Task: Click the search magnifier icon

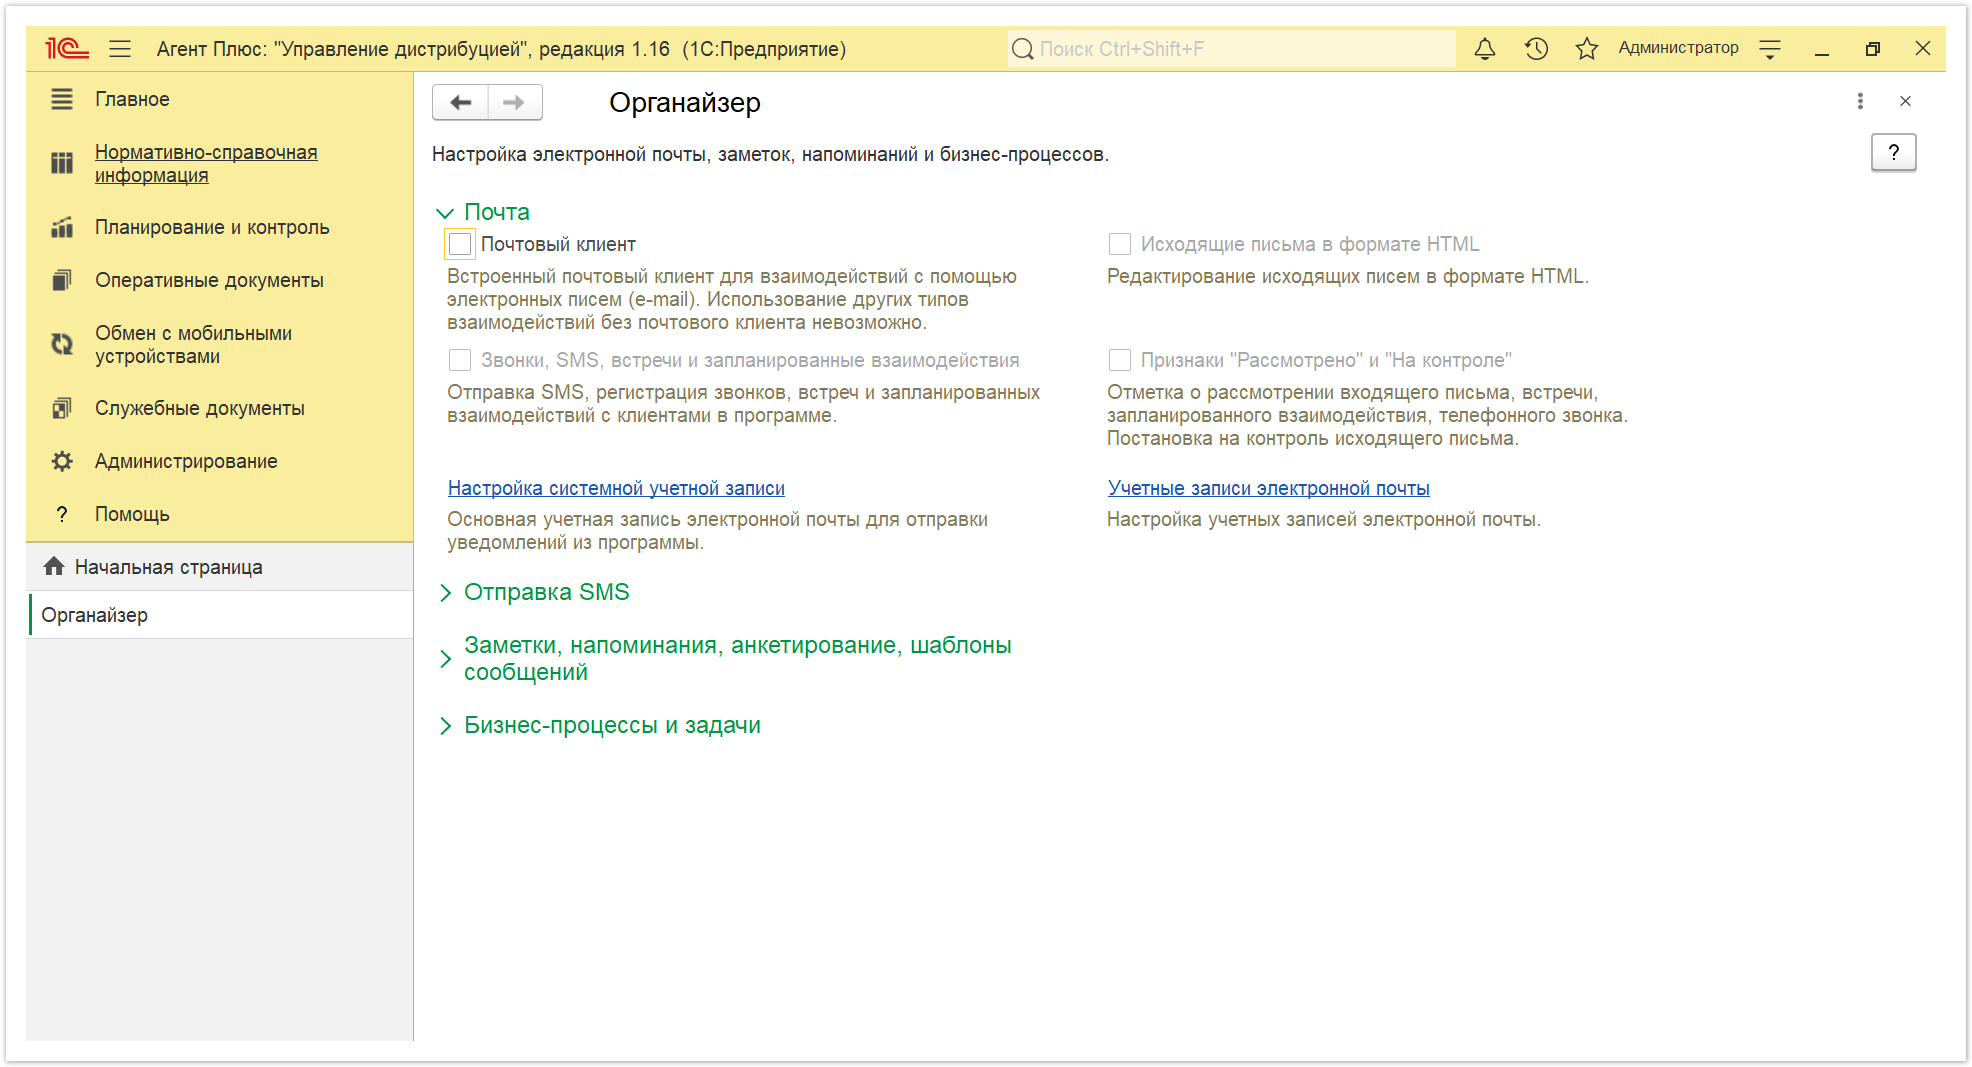Action: tap(1022, 49)
